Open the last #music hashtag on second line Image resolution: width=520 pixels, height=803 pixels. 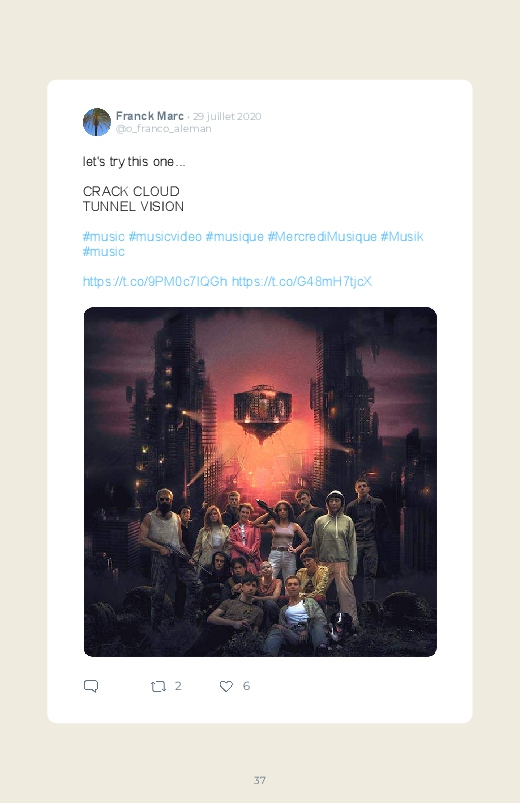click(x=103, y=251)
